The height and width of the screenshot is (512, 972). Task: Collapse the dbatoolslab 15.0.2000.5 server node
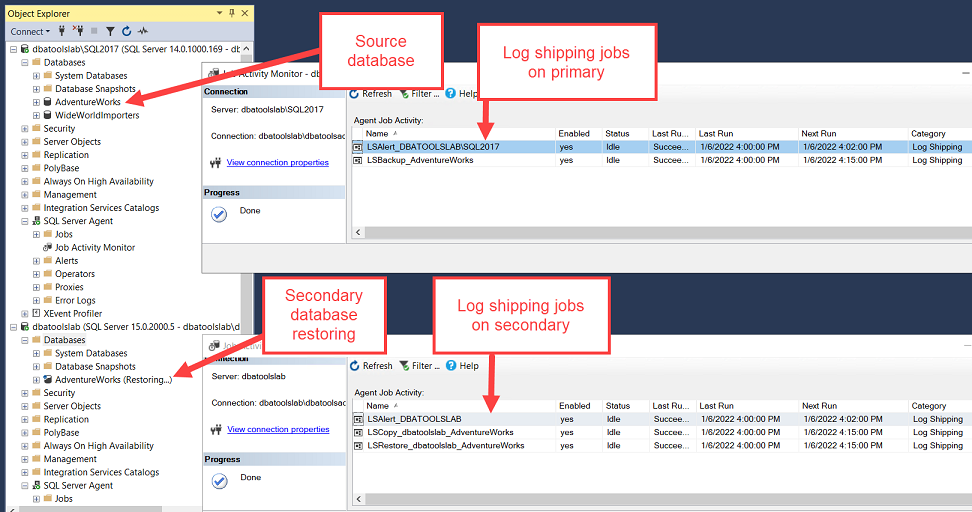point(13,327)
